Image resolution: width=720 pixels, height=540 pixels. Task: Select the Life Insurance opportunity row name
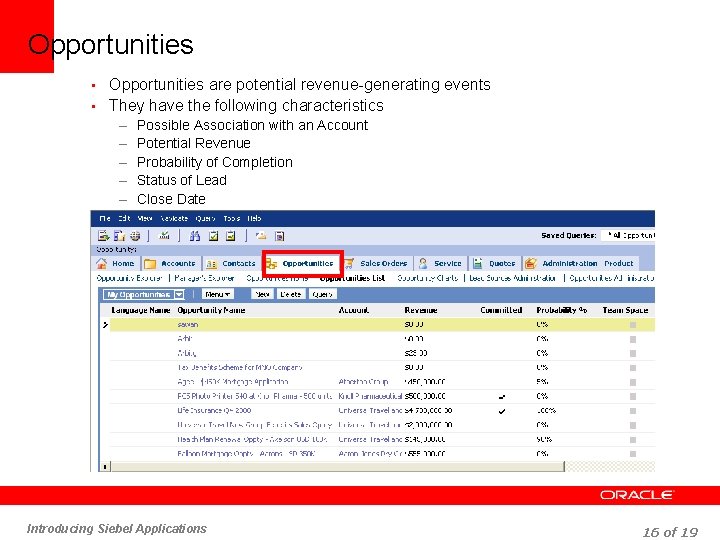coord(214,411)
